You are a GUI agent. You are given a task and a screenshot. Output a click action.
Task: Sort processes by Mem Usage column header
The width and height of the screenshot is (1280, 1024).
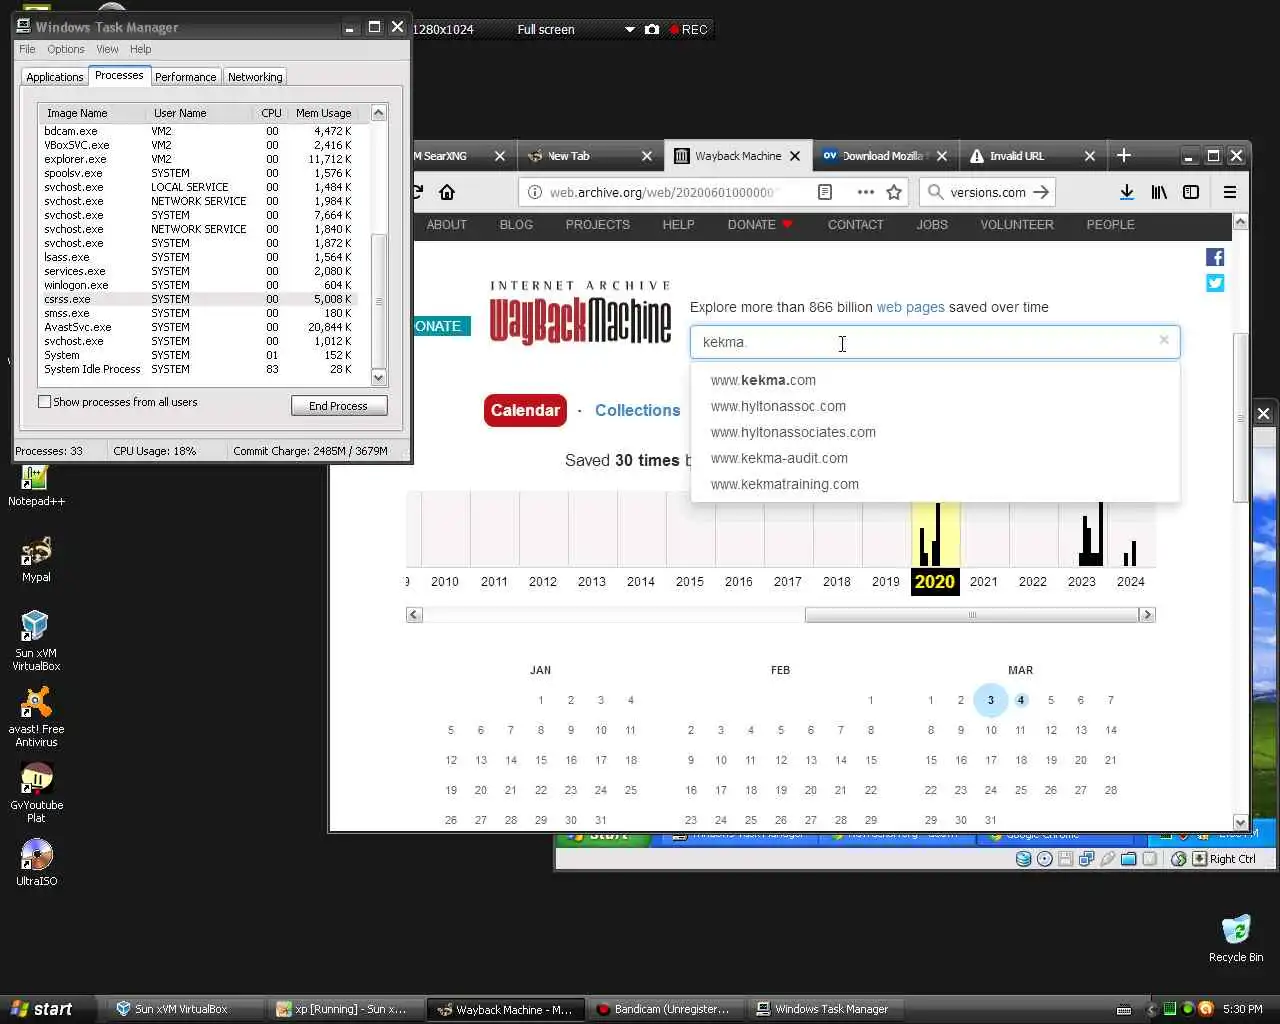tap(323, 113)
